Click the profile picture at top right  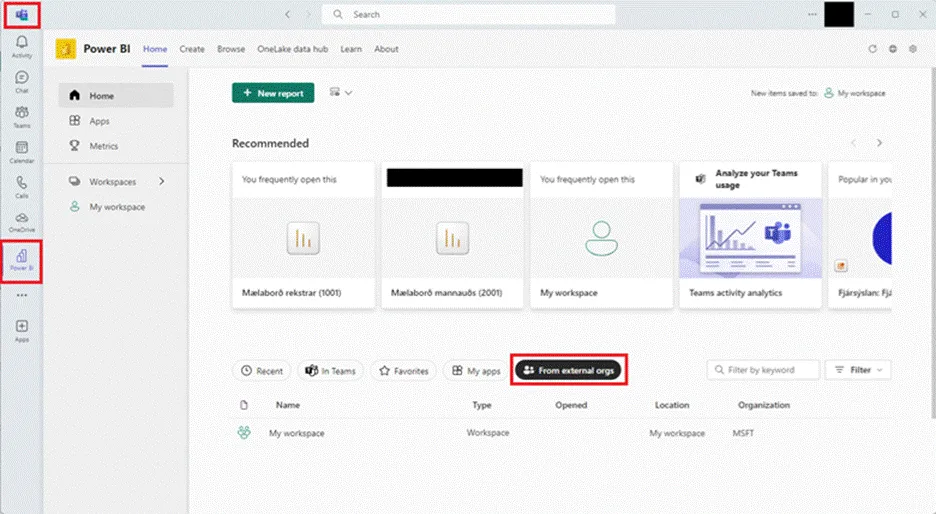(x=839, y=14)
